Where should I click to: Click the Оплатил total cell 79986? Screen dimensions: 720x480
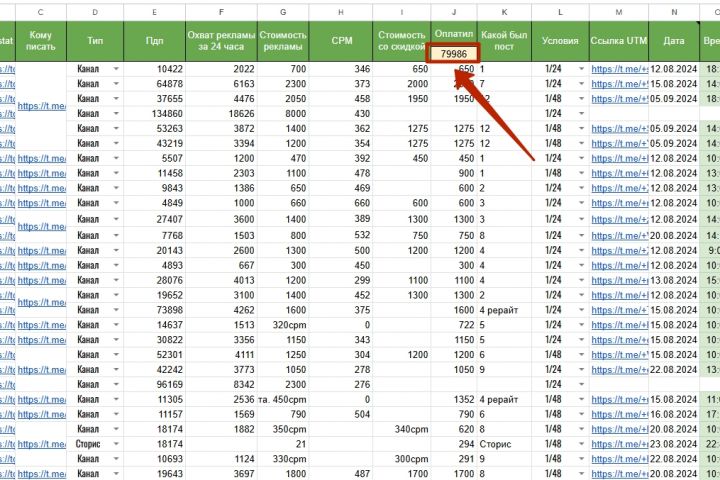(454, 54)
